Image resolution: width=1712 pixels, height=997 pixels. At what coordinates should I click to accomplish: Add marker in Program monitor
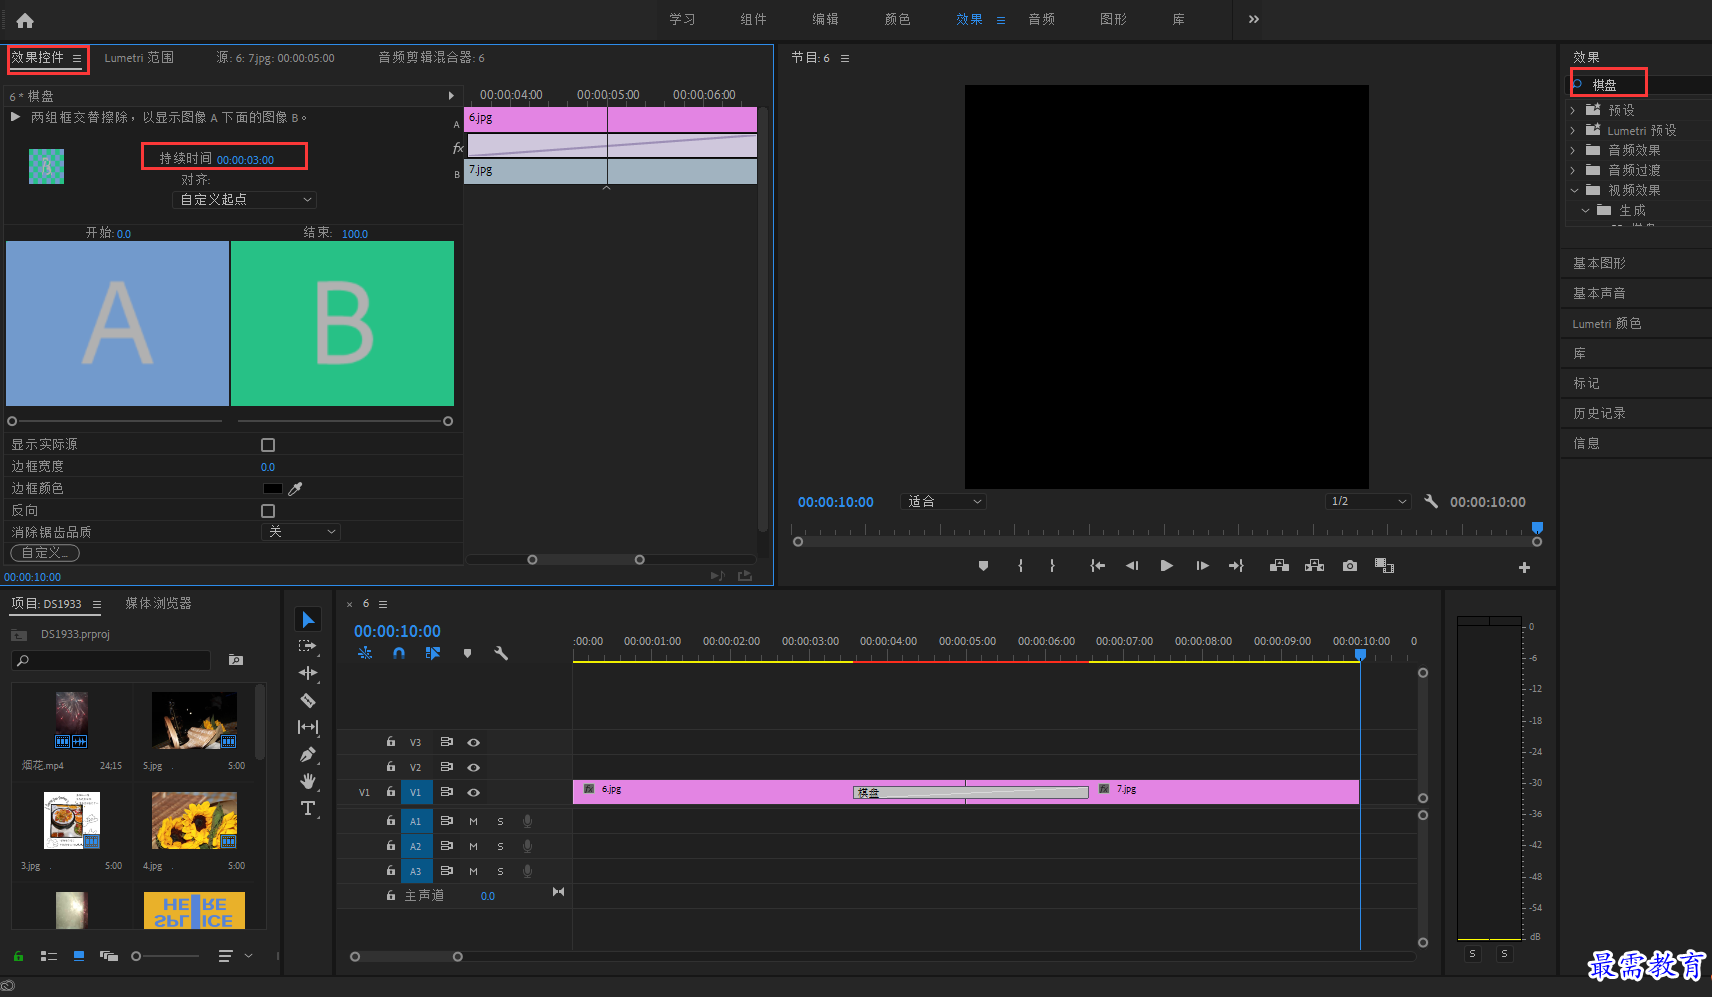pos(983,566)
